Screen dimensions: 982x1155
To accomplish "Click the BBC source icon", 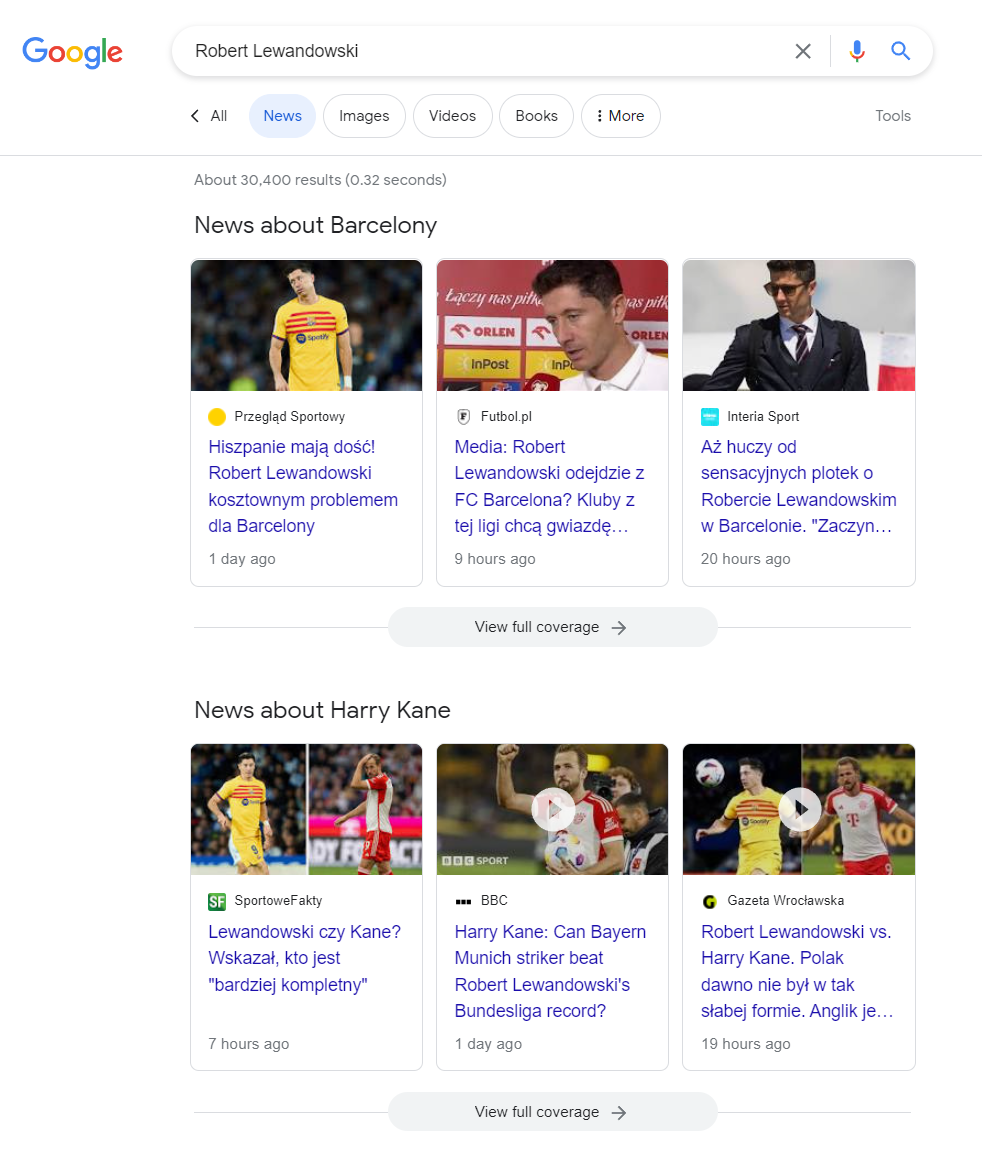I will (x=463, y=902).
